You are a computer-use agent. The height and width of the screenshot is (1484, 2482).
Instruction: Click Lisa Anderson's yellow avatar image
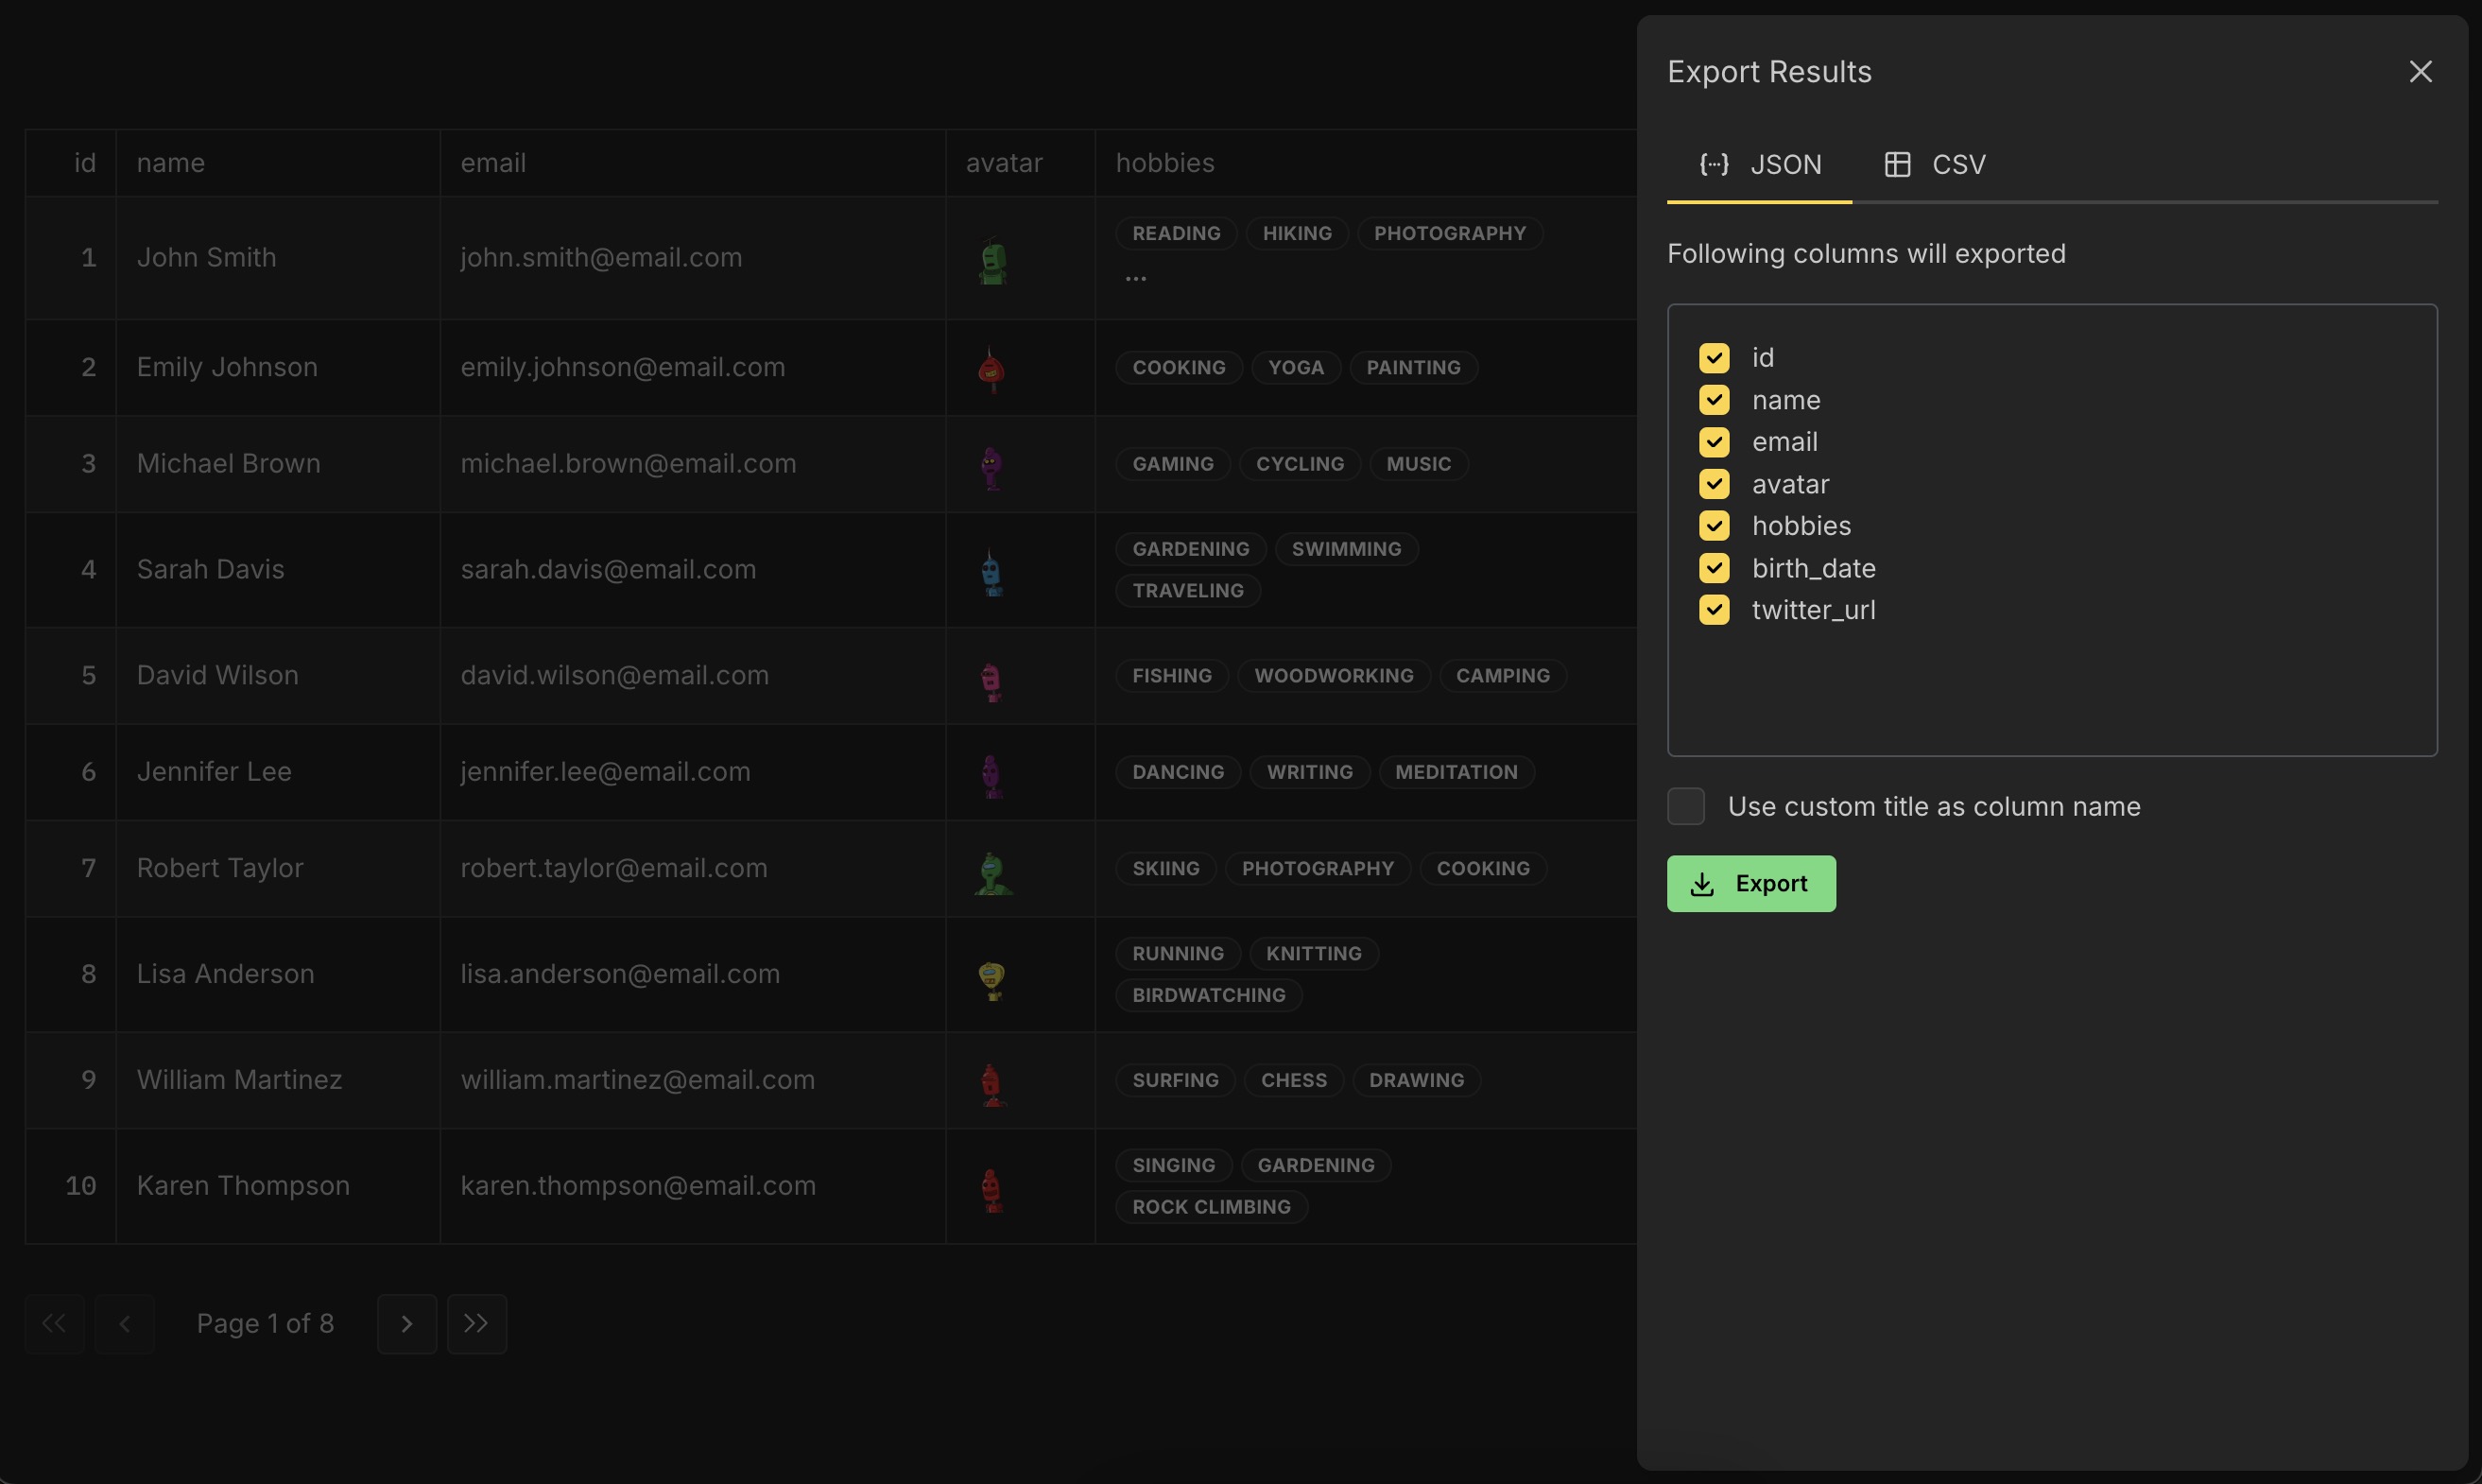pos(991,979)
